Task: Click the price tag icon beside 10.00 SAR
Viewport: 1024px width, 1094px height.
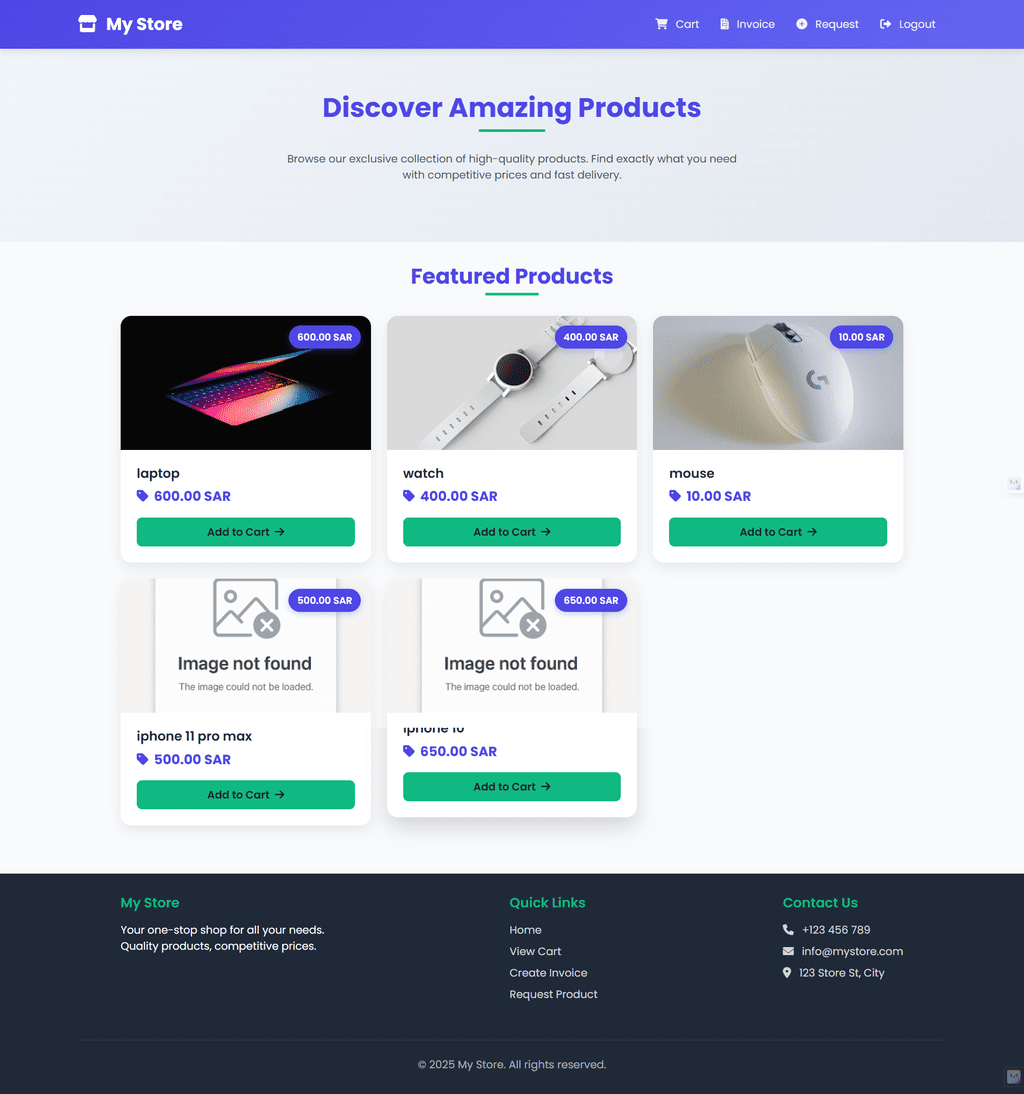Action: click(x=675, y=496)
